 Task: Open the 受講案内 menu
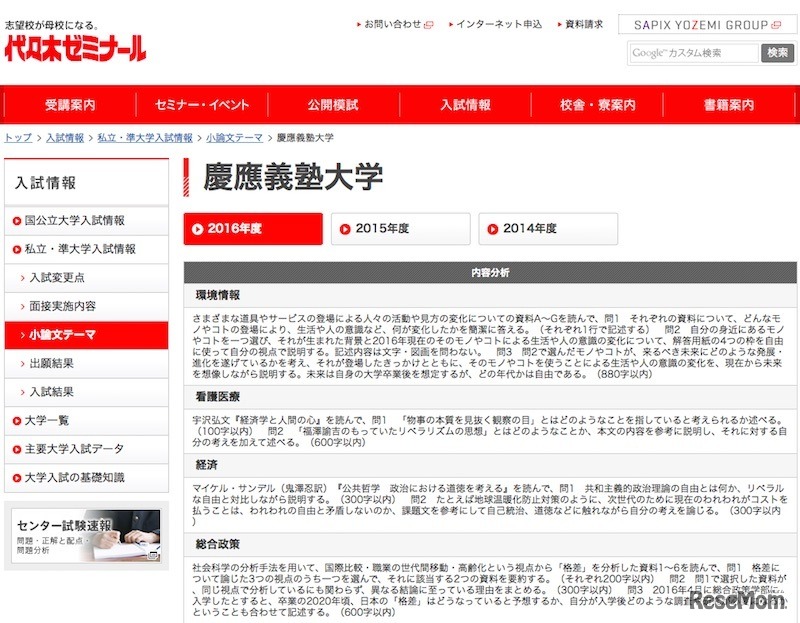(x=70, y=105)
